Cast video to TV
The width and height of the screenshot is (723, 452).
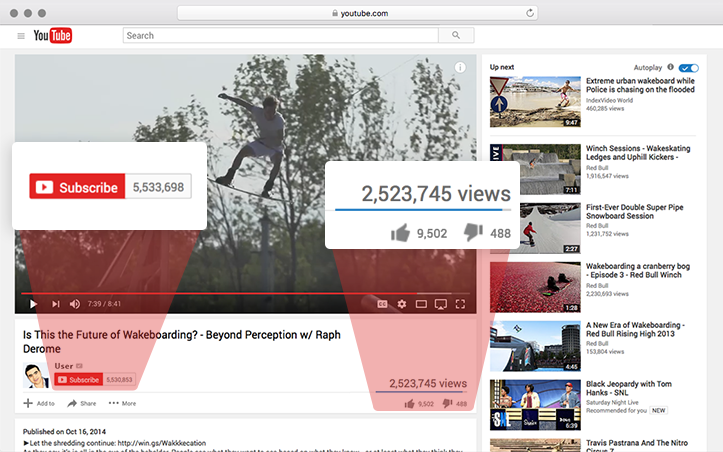tap(441, 304)
